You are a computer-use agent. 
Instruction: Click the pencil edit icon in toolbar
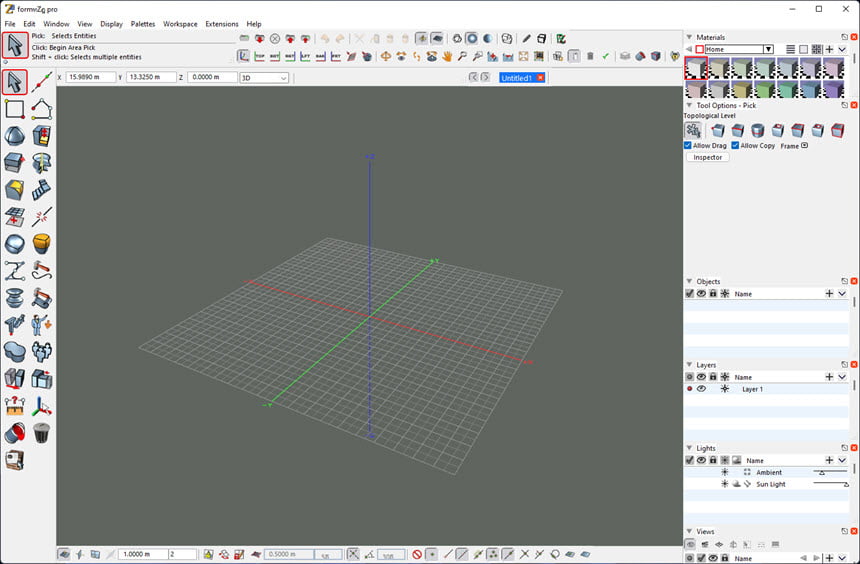(x=526, y=38)
